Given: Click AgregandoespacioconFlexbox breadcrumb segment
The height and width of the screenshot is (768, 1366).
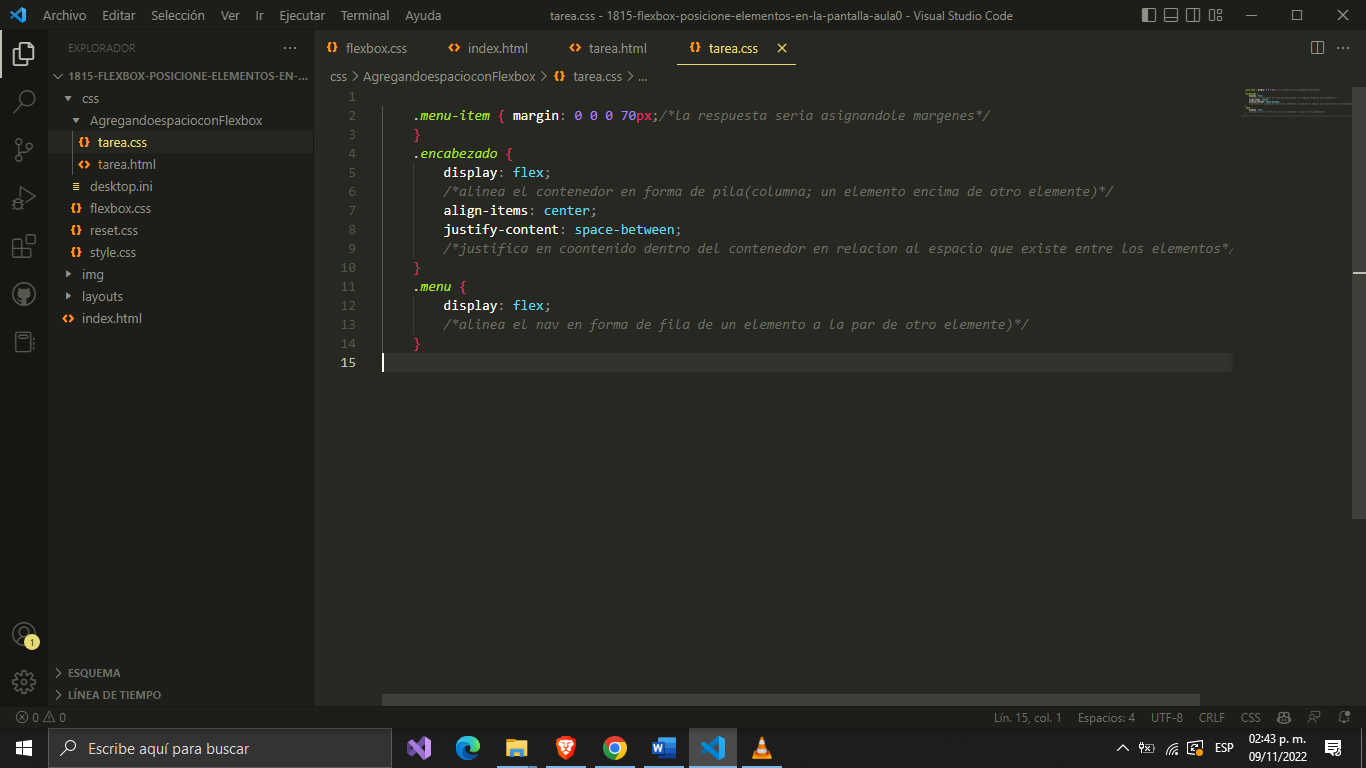Looking at the screenshot, I should [x=449, y=76].
